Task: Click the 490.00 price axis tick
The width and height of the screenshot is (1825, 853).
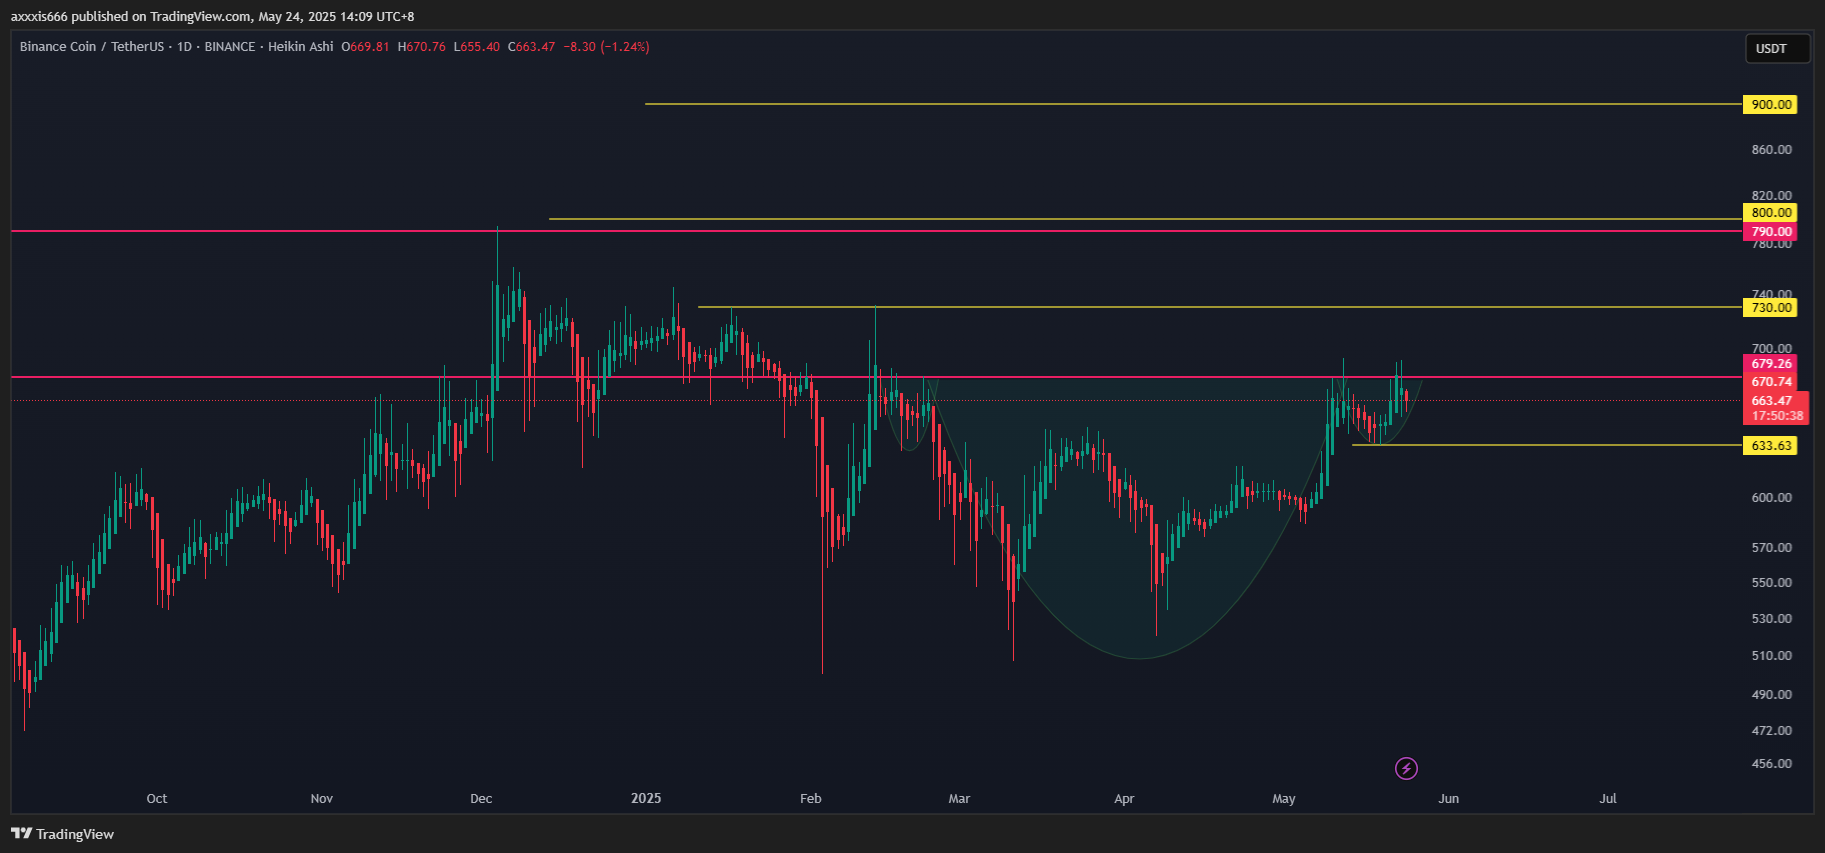Action: (1771, 694)
